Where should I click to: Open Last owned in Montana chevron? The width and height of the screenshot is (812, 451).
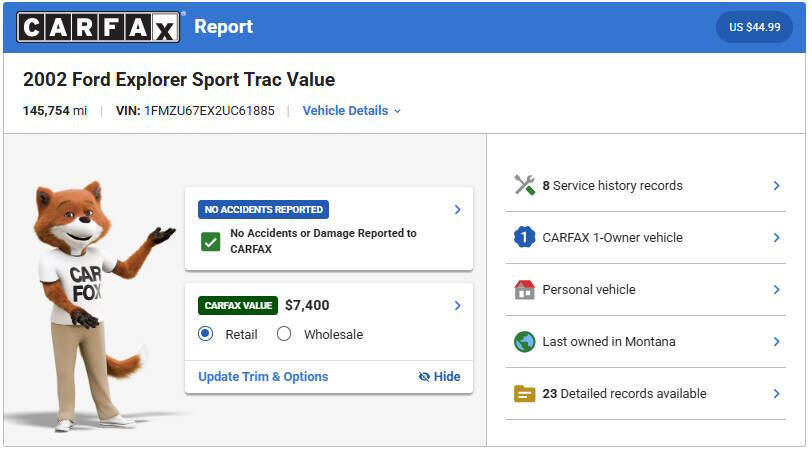pos(777,341)
